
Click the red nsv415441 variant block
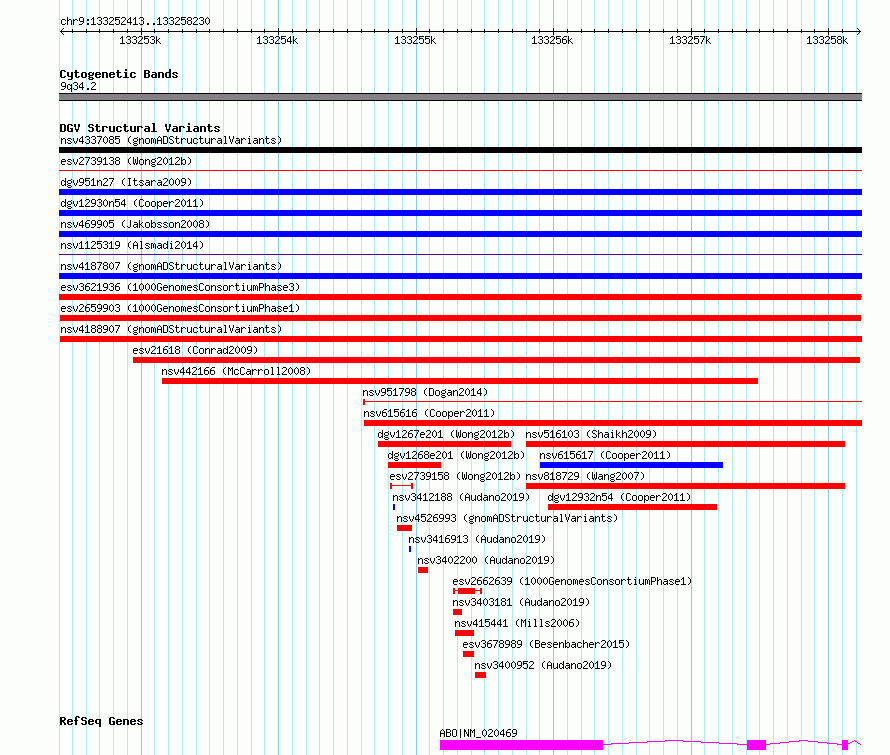(464, 634)
